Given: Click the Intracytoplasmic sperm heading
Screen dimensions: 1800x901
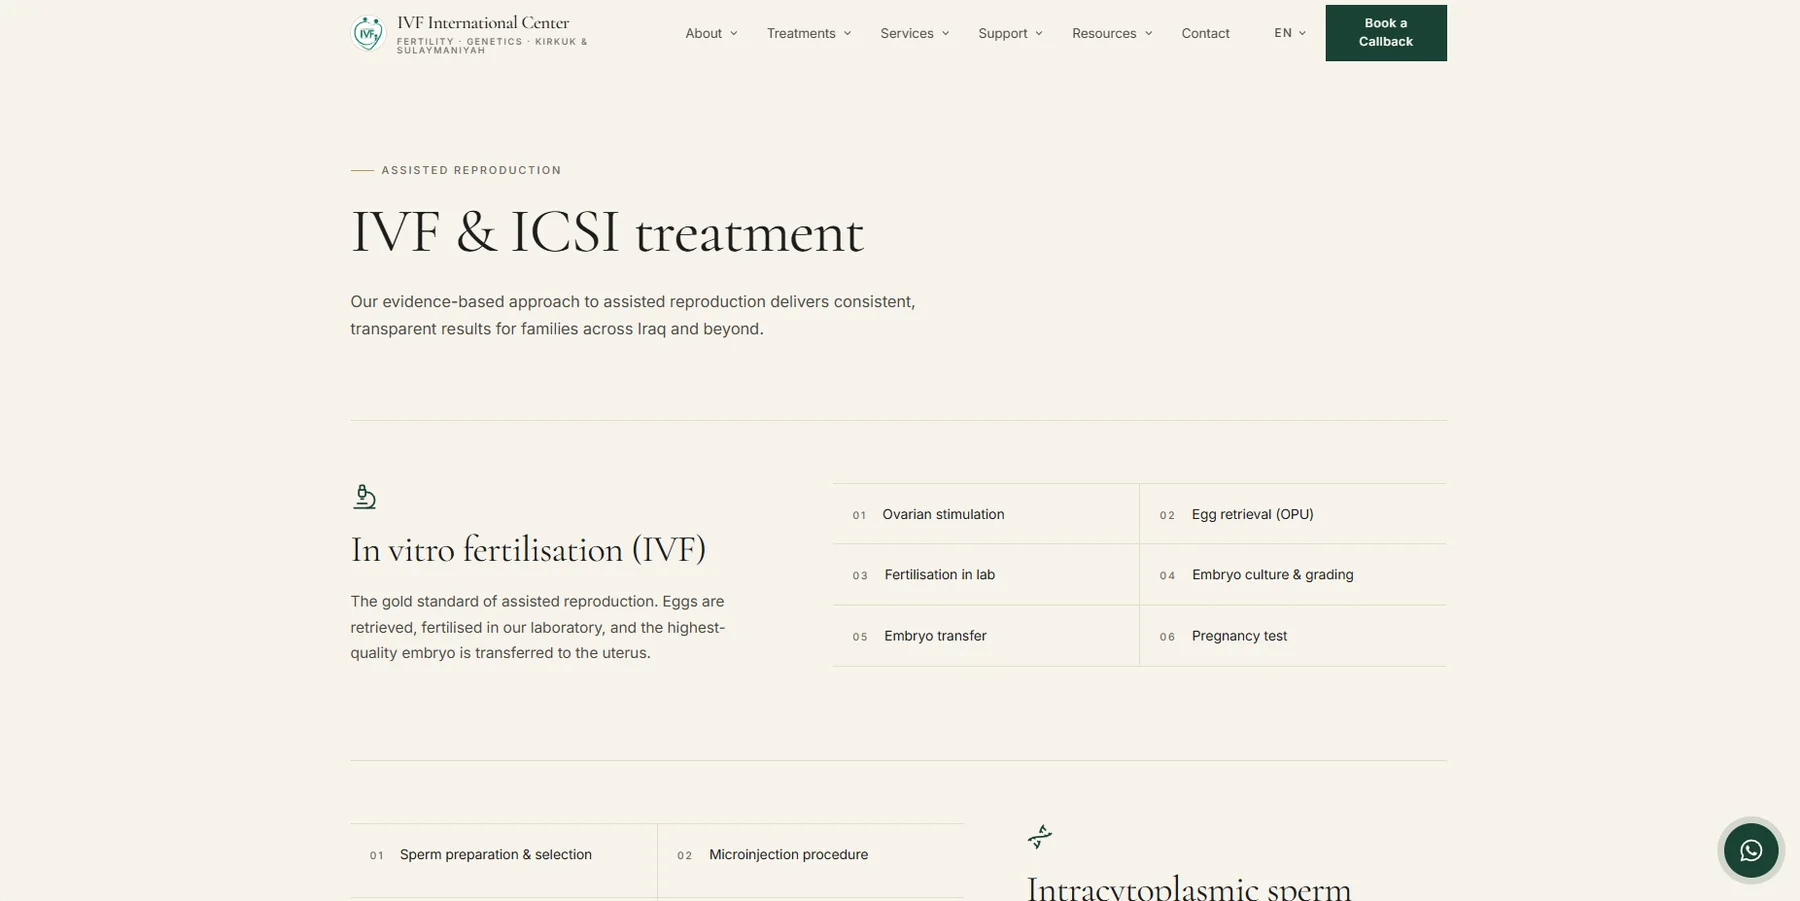Looking at the screenshot, I should coord(1189,888).
